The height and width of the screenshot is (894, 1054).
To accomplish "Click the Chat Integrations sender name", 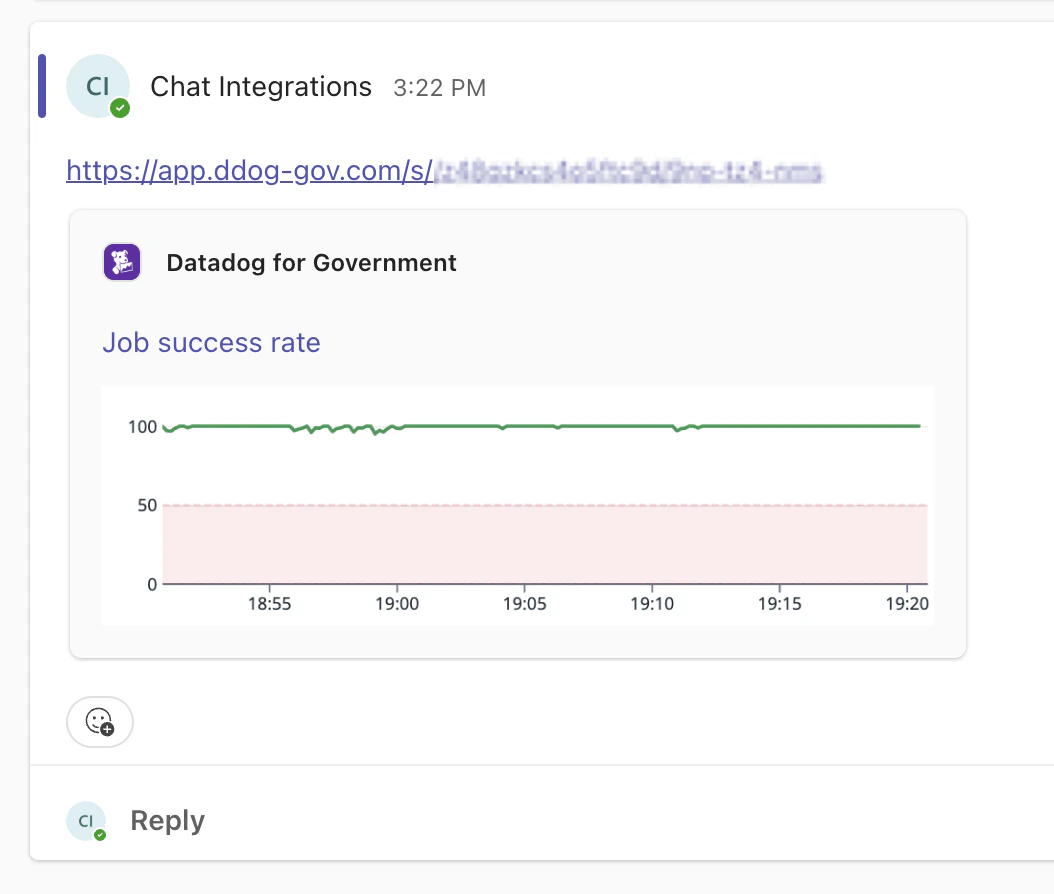I will [x=261, y=87].
